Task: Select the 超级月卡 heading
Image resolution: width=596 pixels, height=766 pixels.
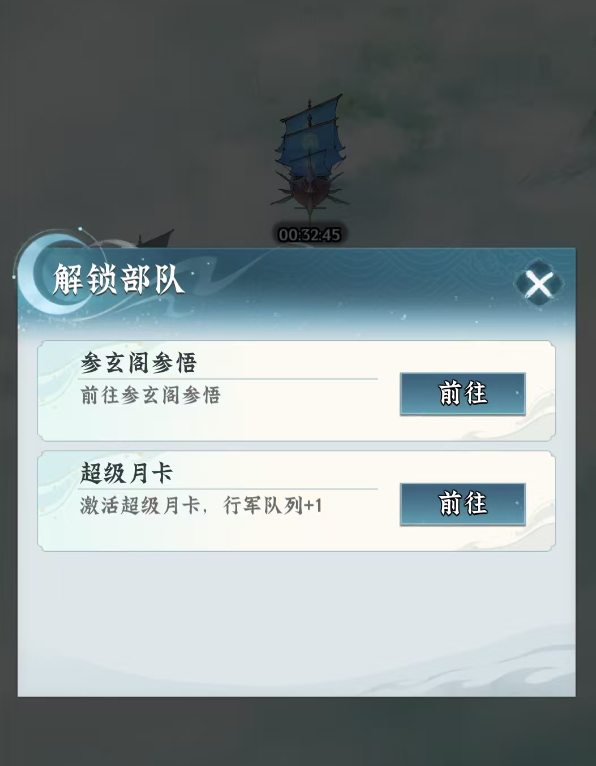Action: (126, 473)
